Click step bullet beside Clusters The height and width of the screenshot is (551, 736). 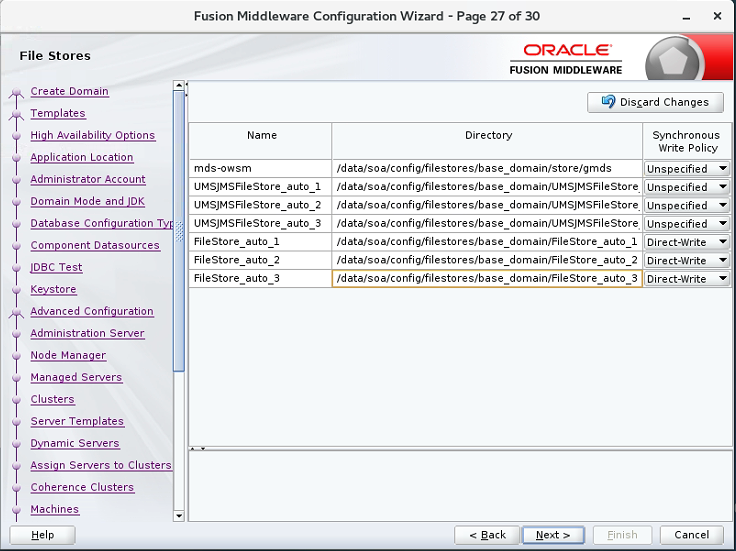16,400
